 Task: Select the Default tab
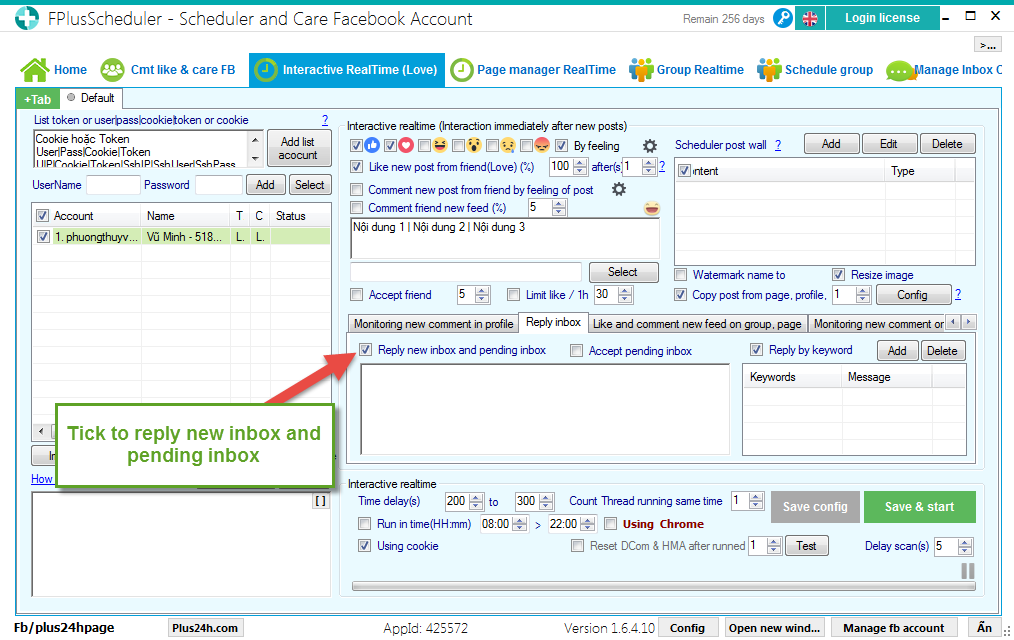tap(91, 98)
